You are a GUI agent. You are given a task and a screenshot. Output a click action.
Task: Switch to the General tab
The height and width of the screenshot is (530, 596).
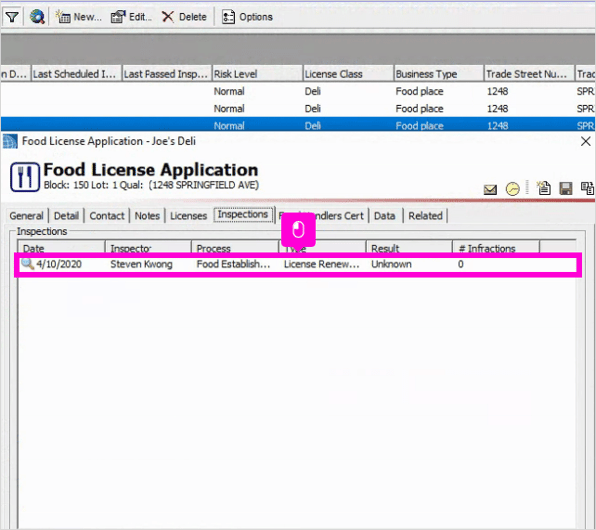point(26,216)
